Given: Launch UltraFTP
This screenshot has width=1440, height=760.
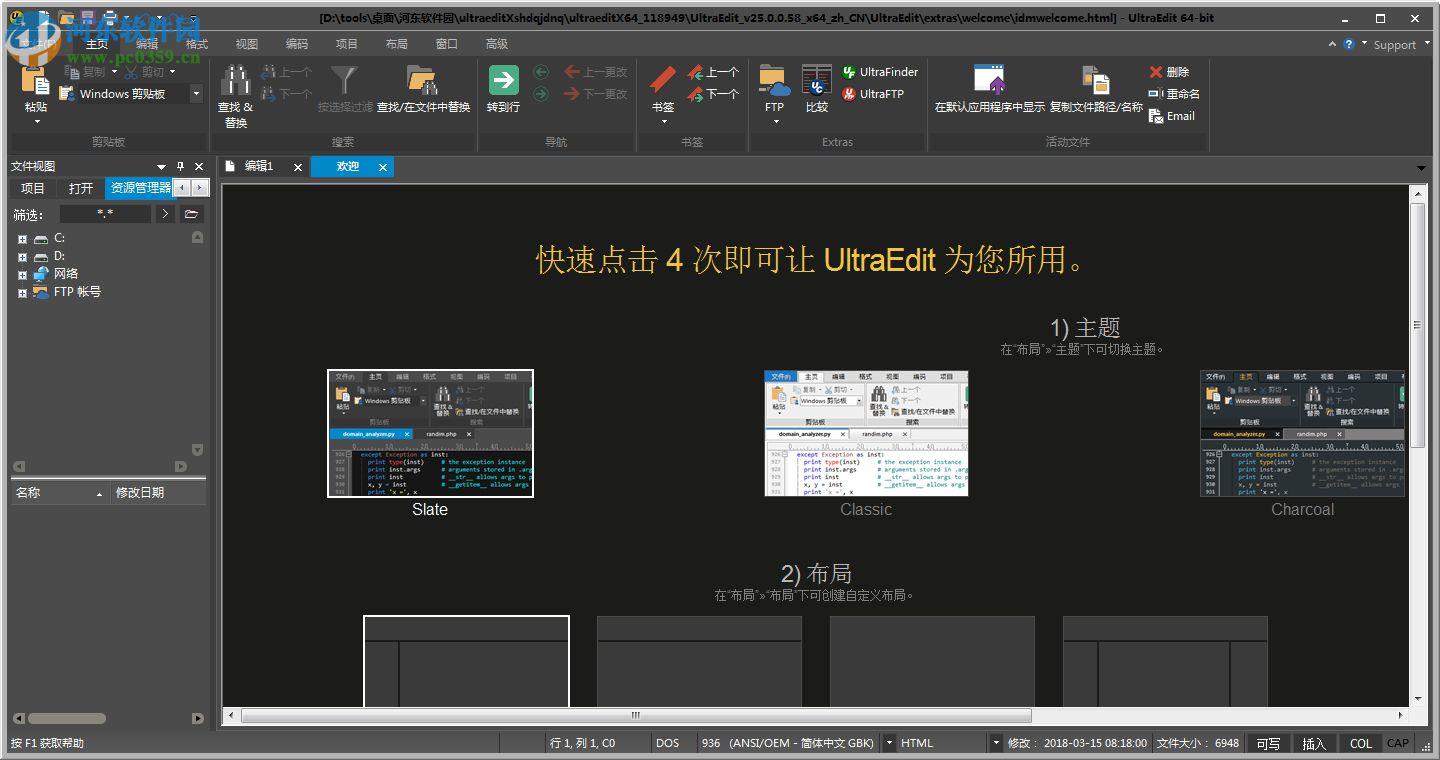Looking at the screenshot, I should (873, 94).
